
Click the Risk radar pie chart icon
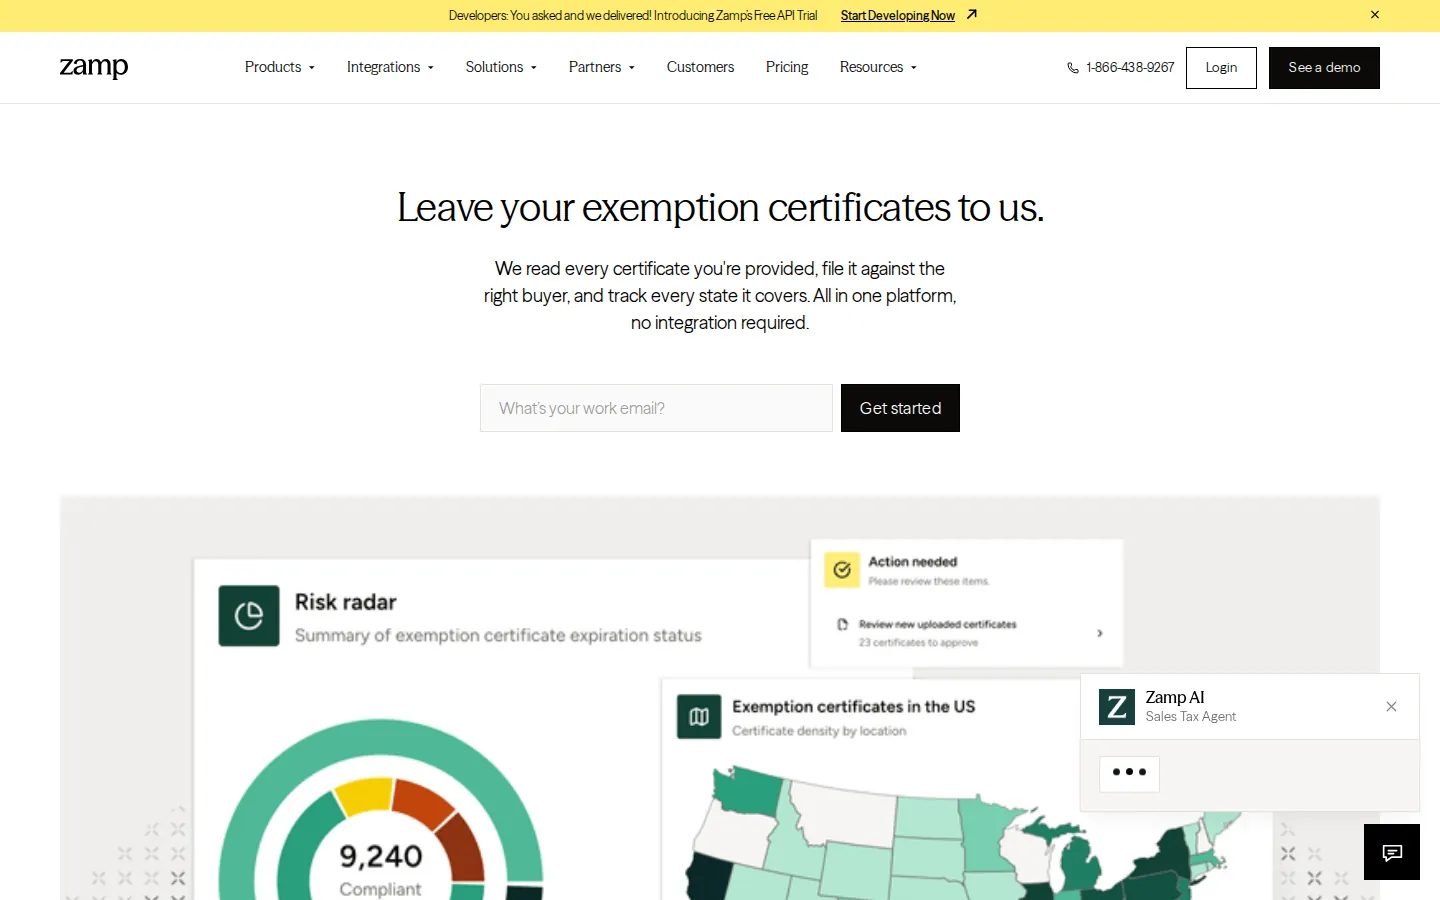point(249,616)
